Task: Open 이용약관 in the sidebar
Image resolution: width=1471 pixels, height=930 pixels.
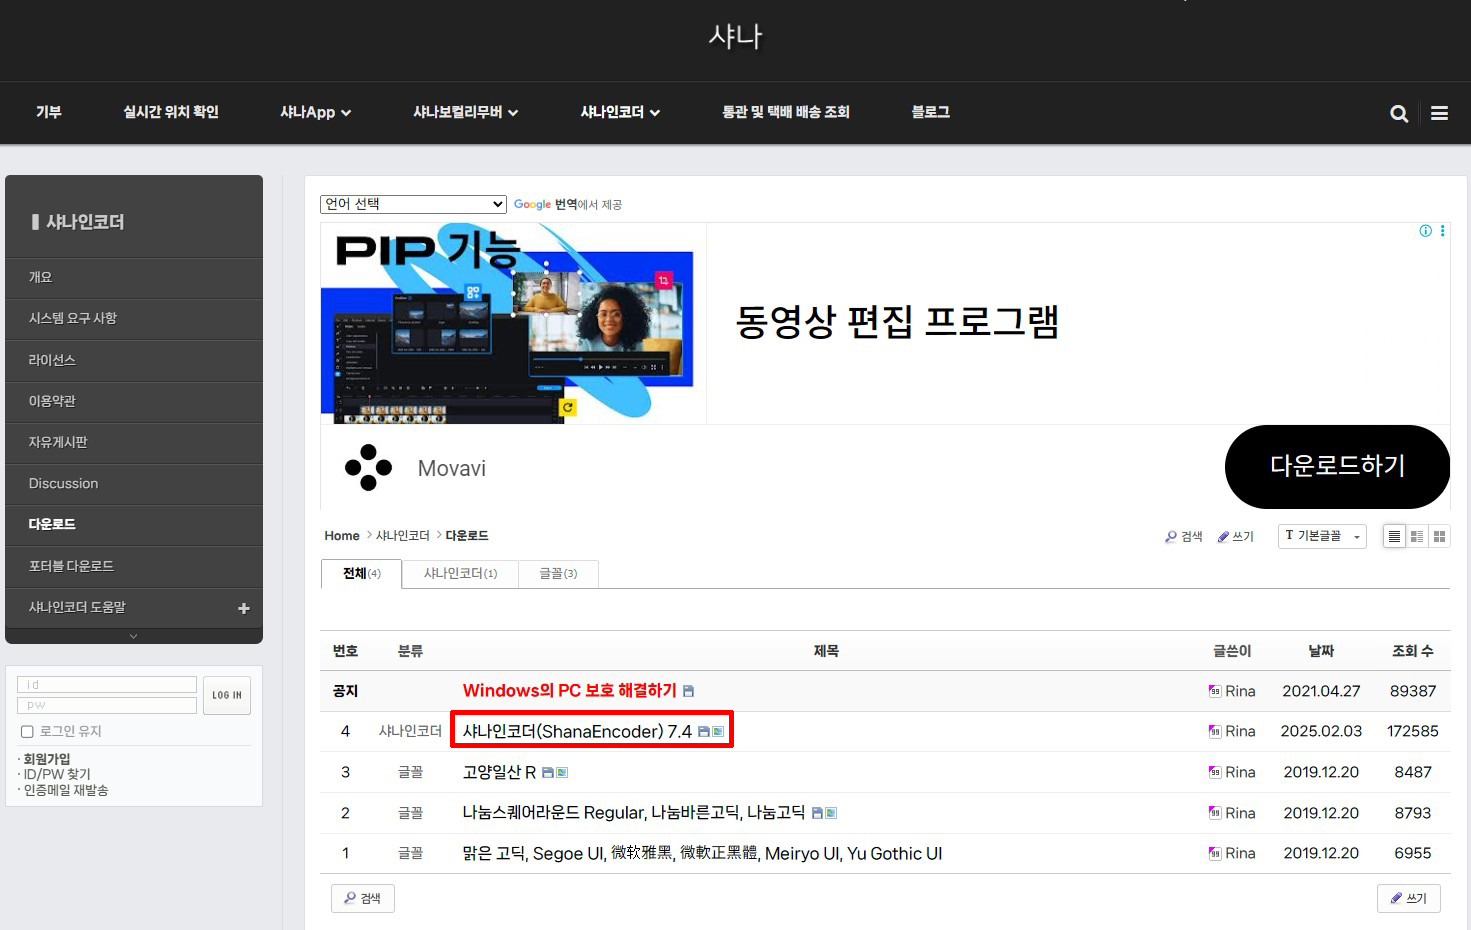Action: pos(134,401)
